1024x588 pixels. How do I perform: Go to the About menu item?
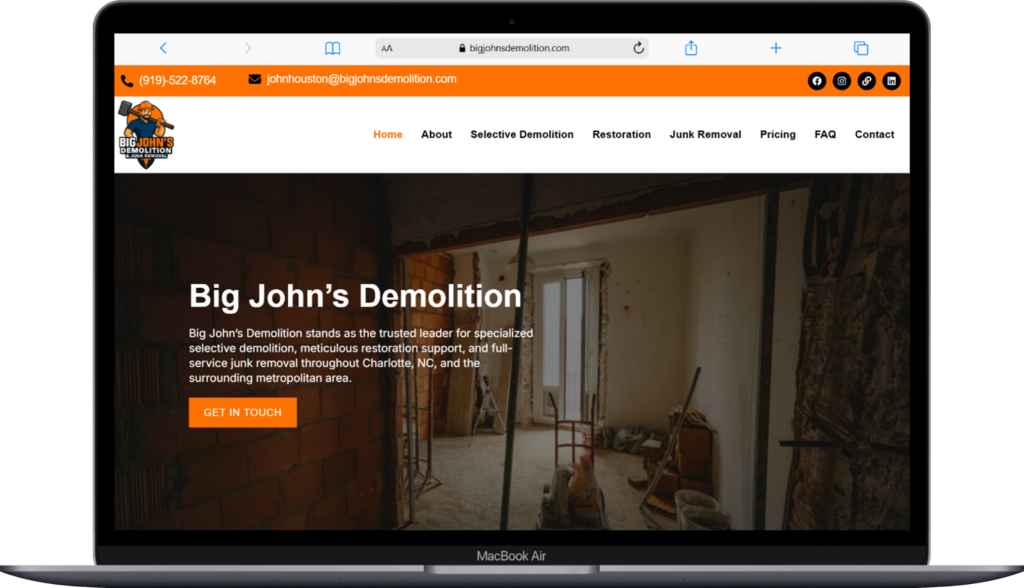click(x=436, y=134)
